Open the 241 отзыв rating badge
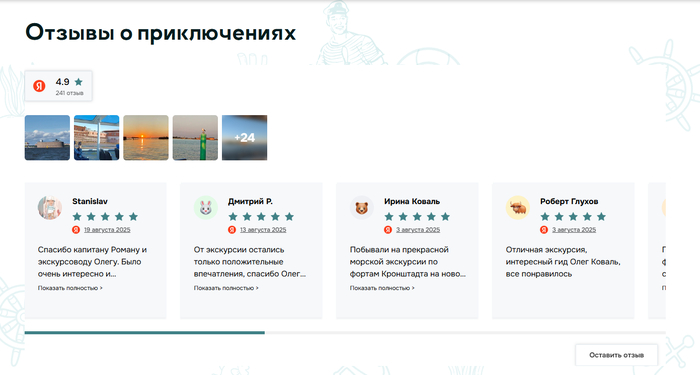This screenshot has height=375, width=700. click(58, 86)
